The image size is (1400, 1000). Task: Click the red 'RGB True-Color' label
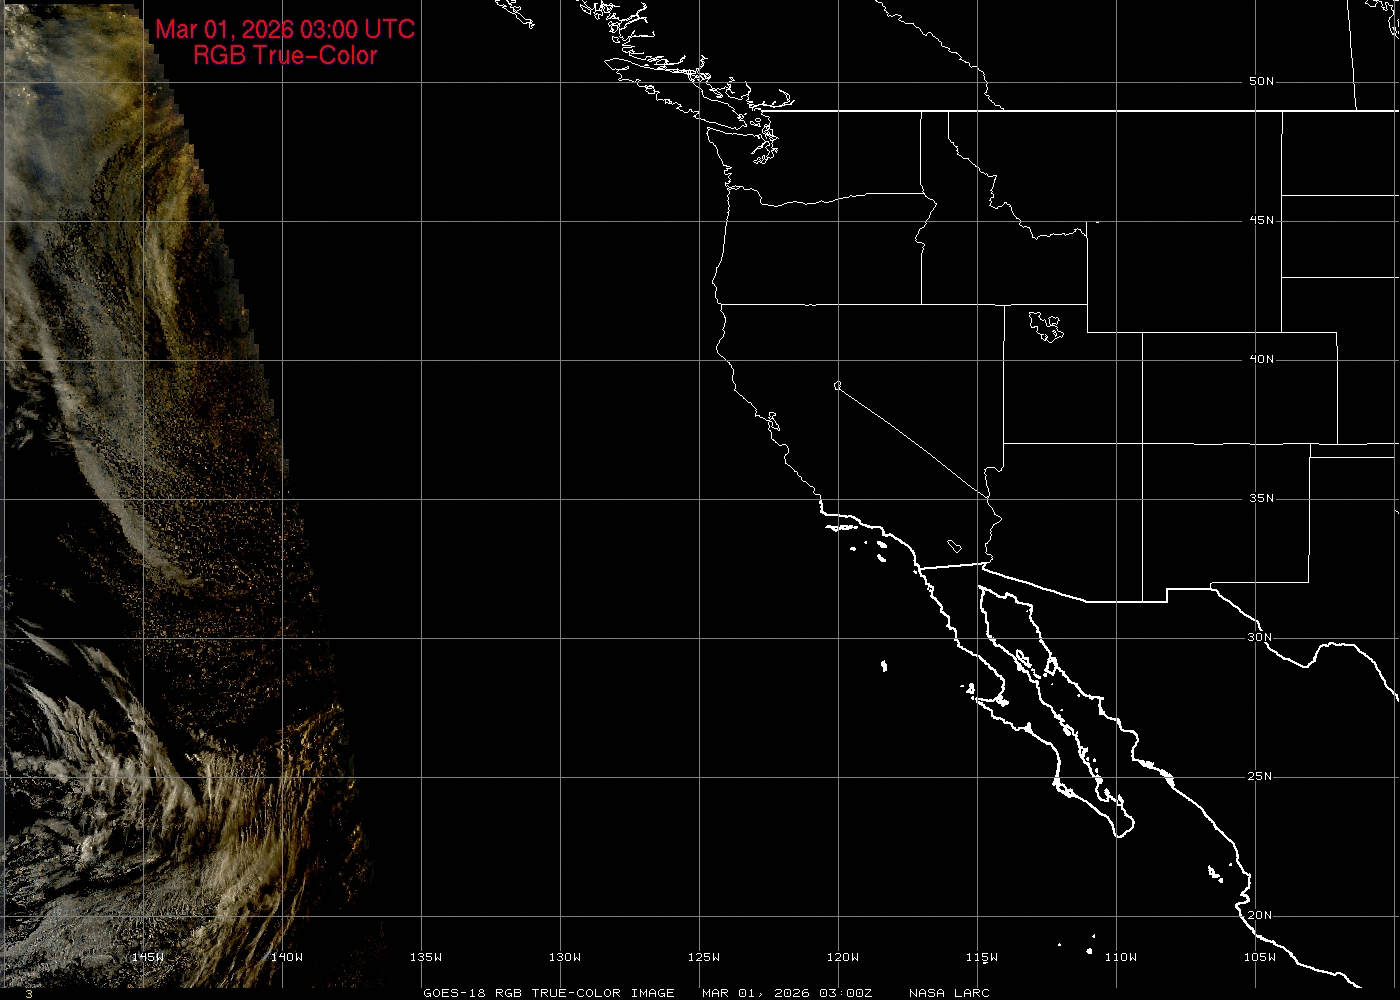click(285, 56)
